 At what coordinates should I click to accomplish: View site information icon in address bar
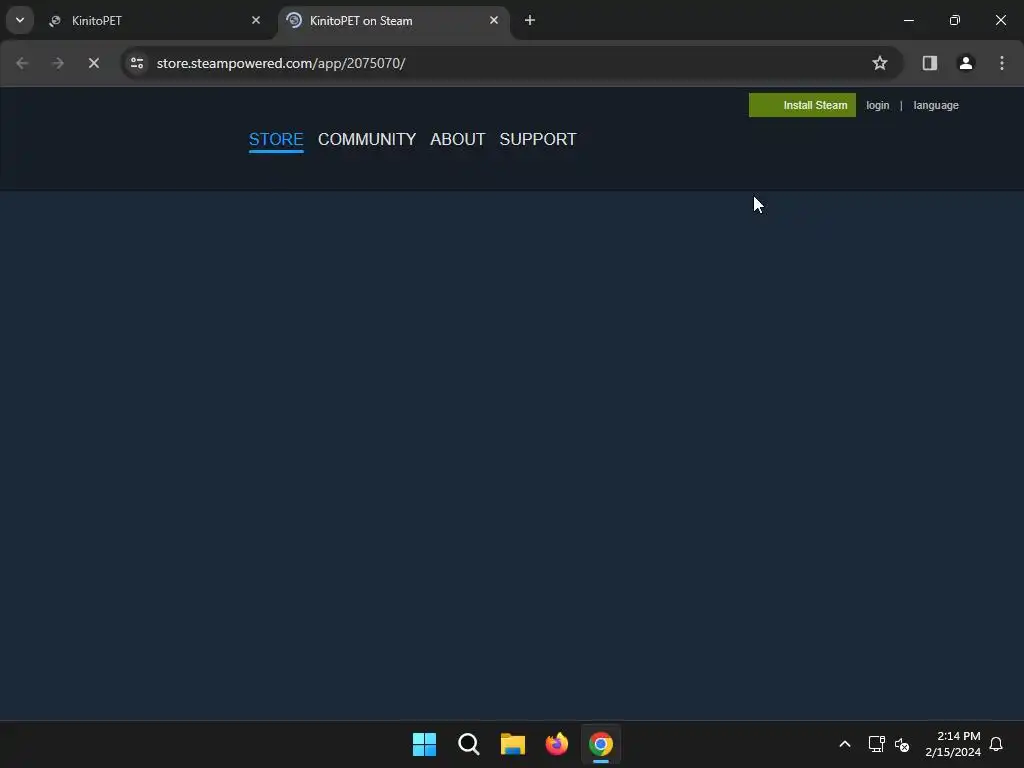pos(137,63)
